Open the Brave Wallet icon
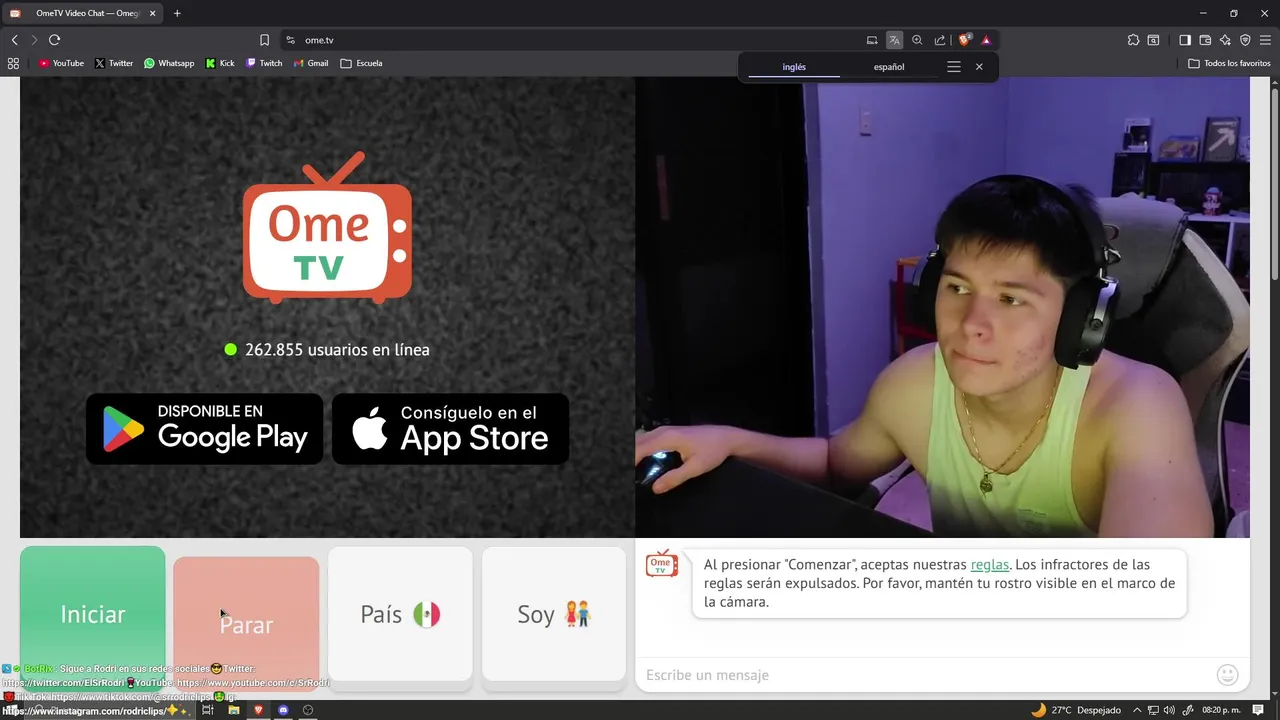Image resolution: width=1280 pixels, height=720 pixels. 1205,40
